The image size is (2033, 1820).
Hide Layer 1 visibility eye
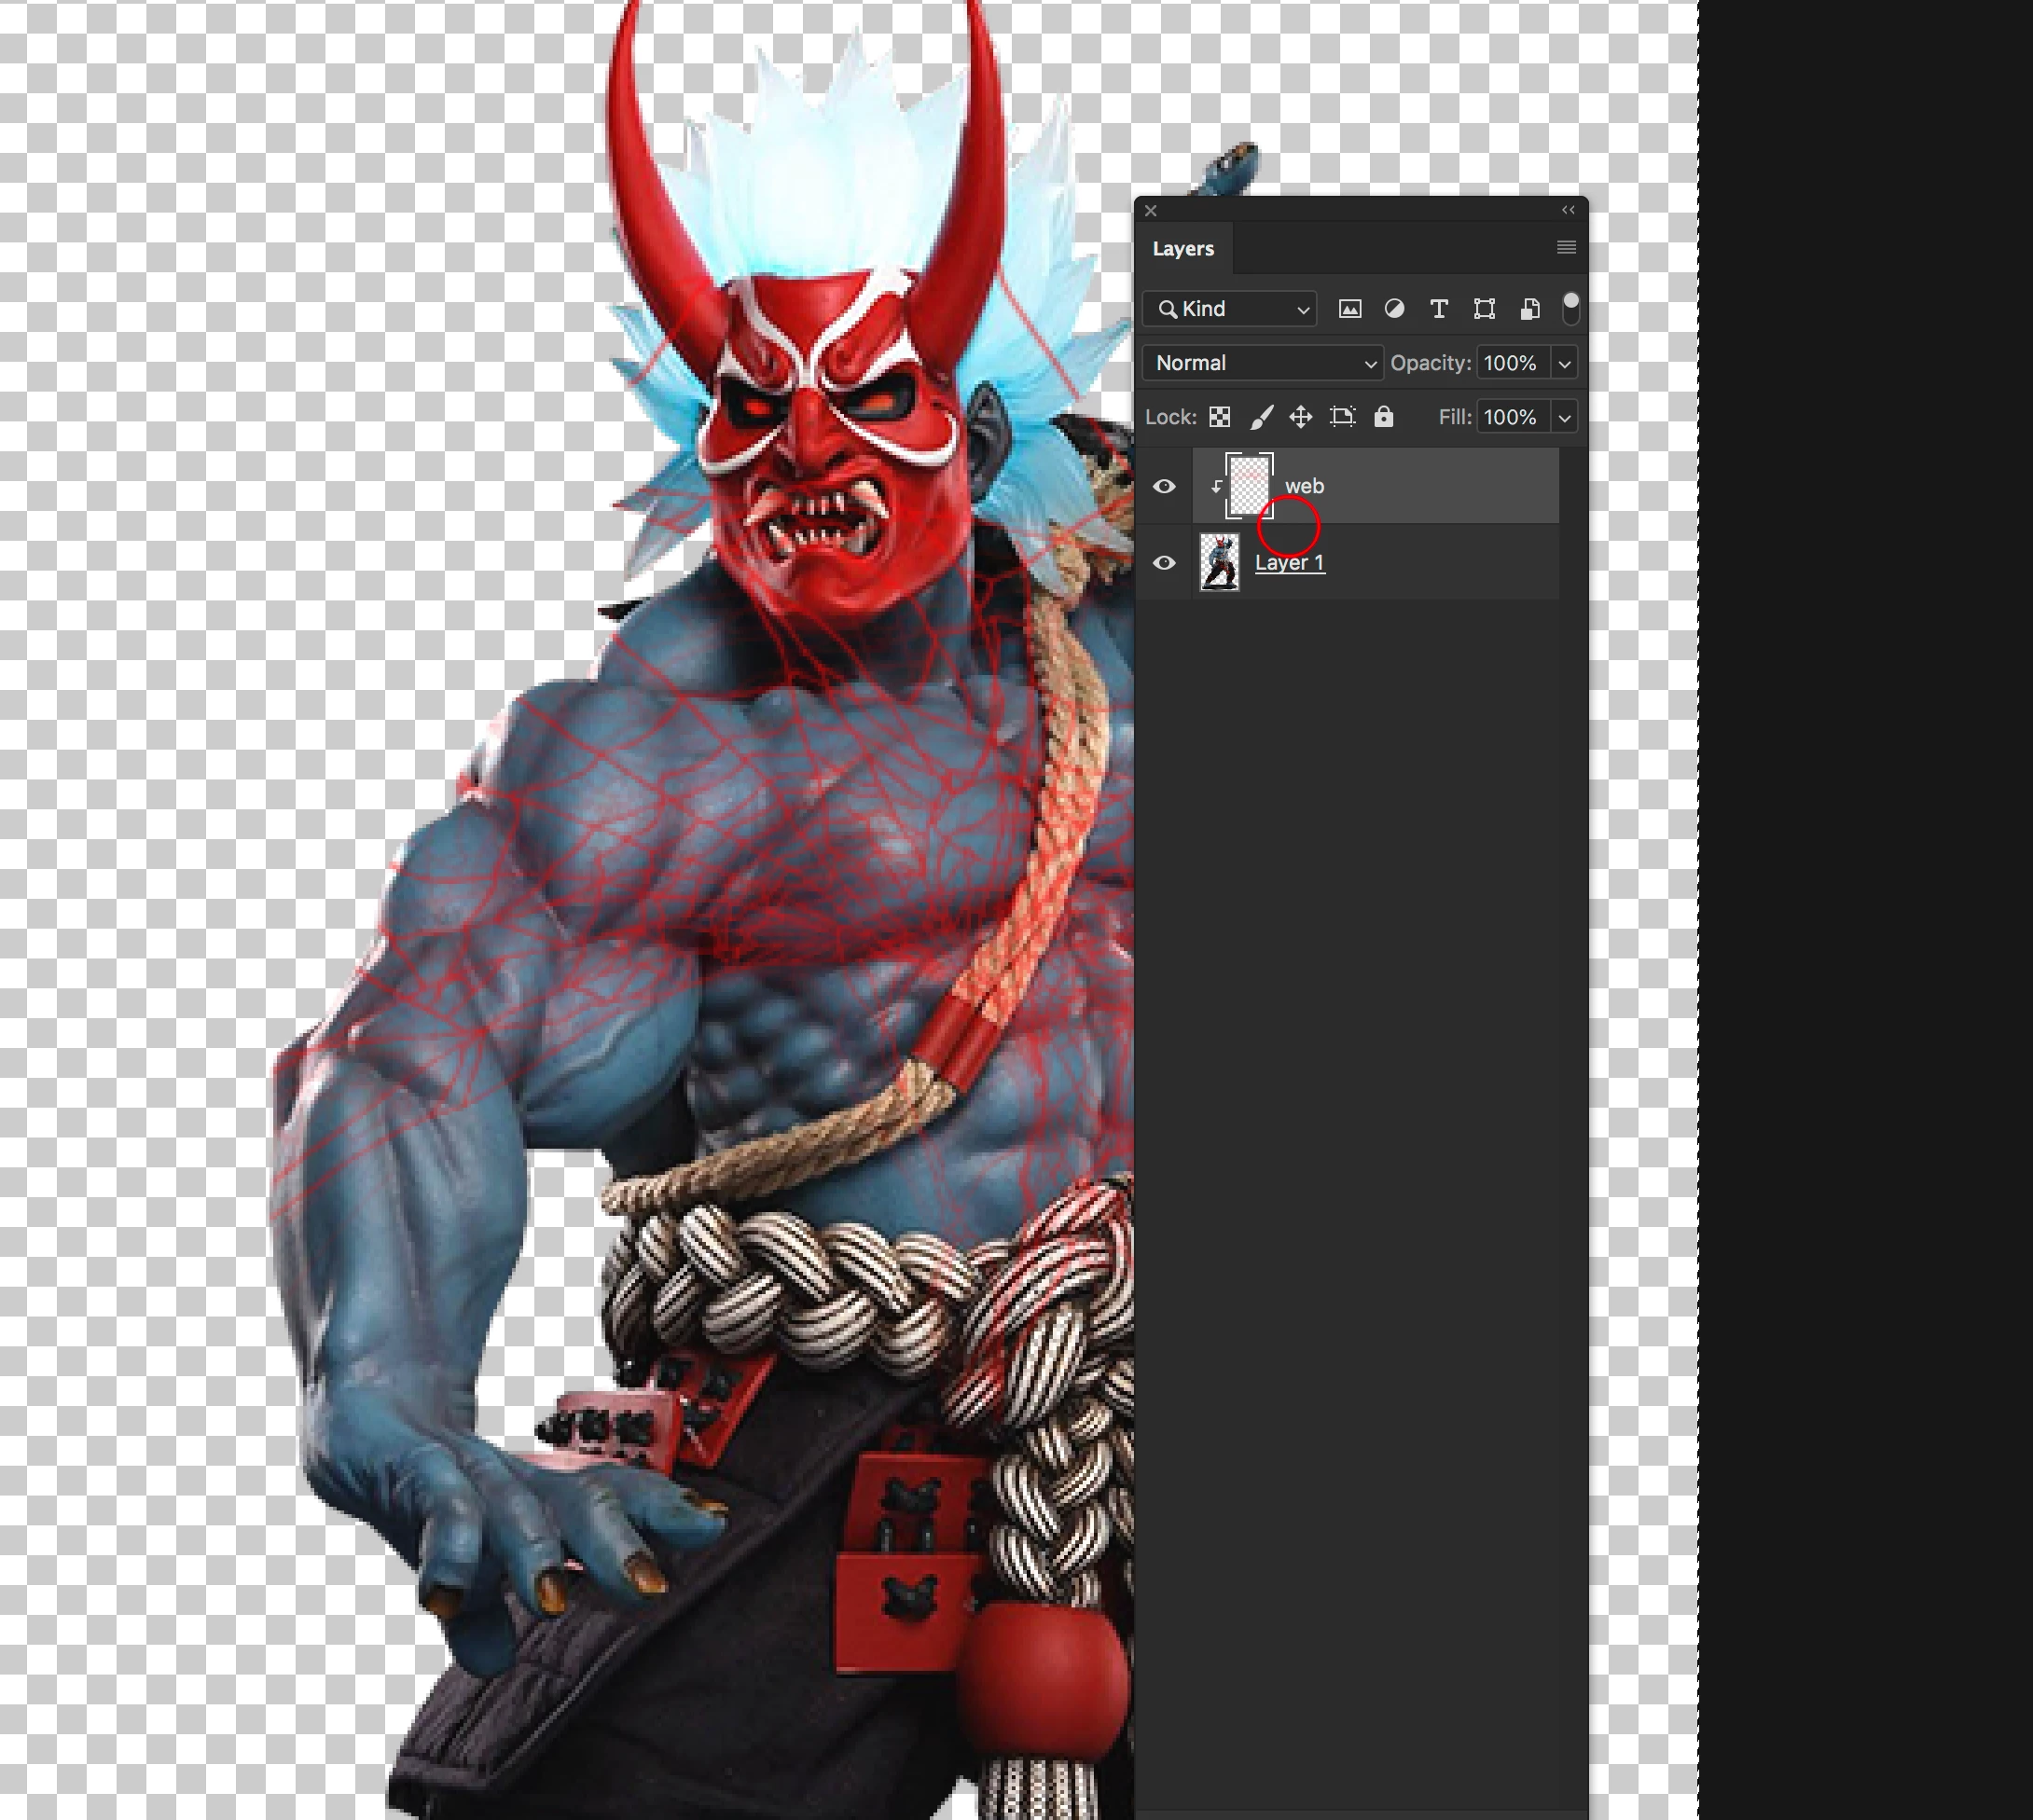[1164, 563]
